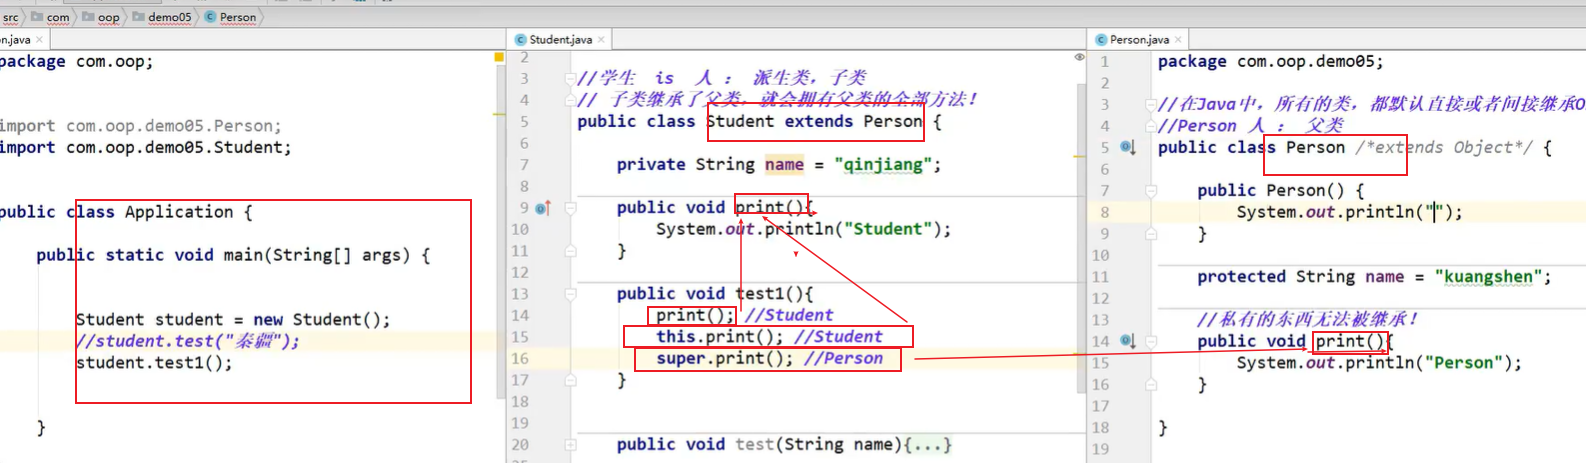1586x463 pixels.
Task: Open the src breadcrumb
Action: pos(10,17)
